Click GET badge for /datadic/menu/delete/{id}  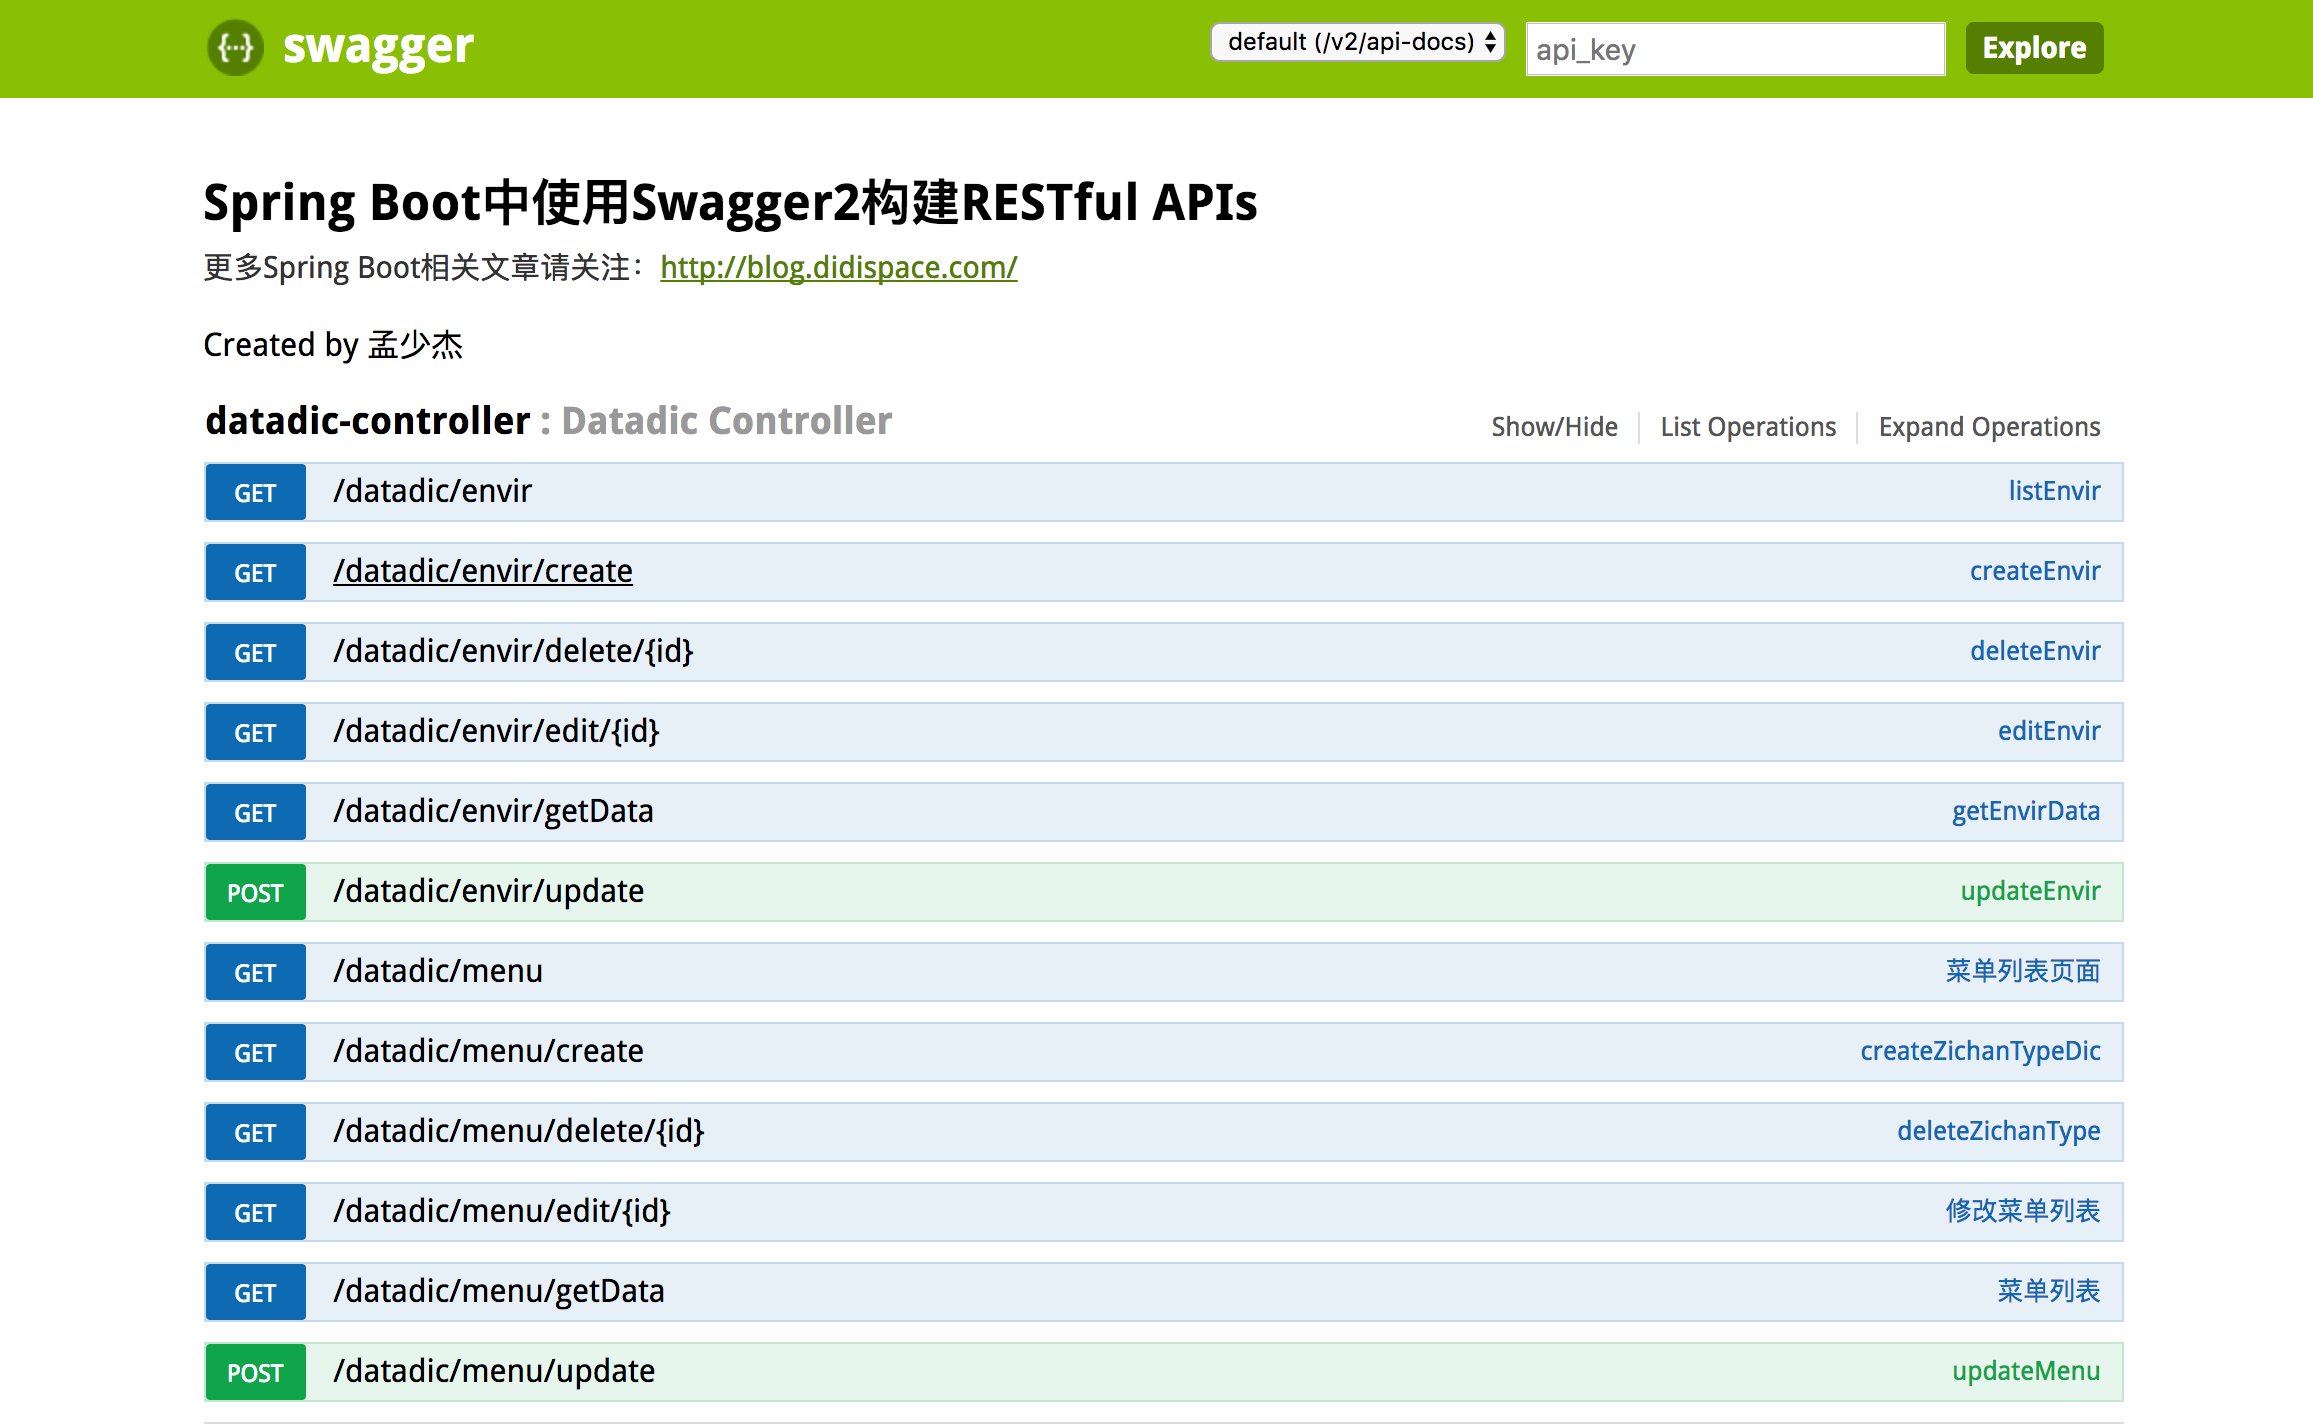(255, 1132)
